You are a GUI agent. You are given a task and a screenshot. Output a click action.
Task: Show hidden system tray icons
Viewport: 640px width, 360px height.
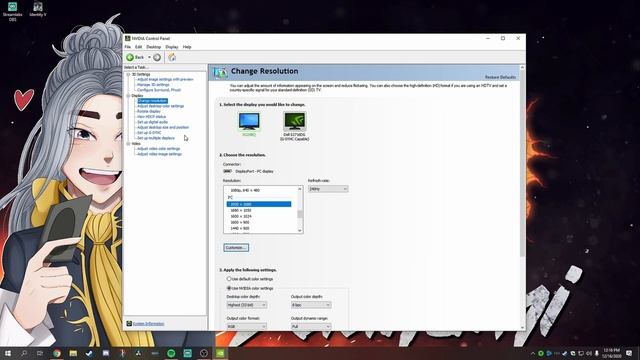pyautogui.click(x=533, y=353)
